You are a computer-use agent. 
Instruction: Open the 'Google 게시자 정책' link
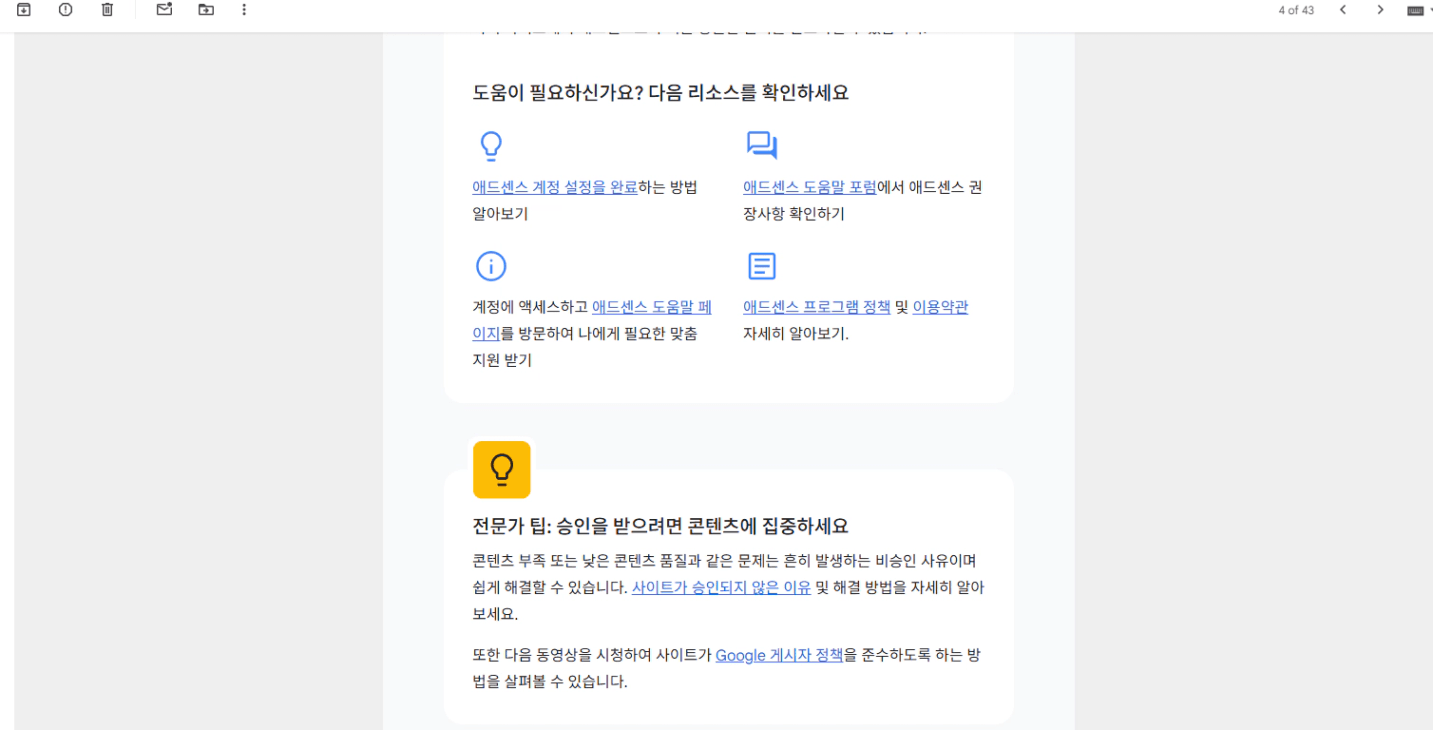click(779, 656)
